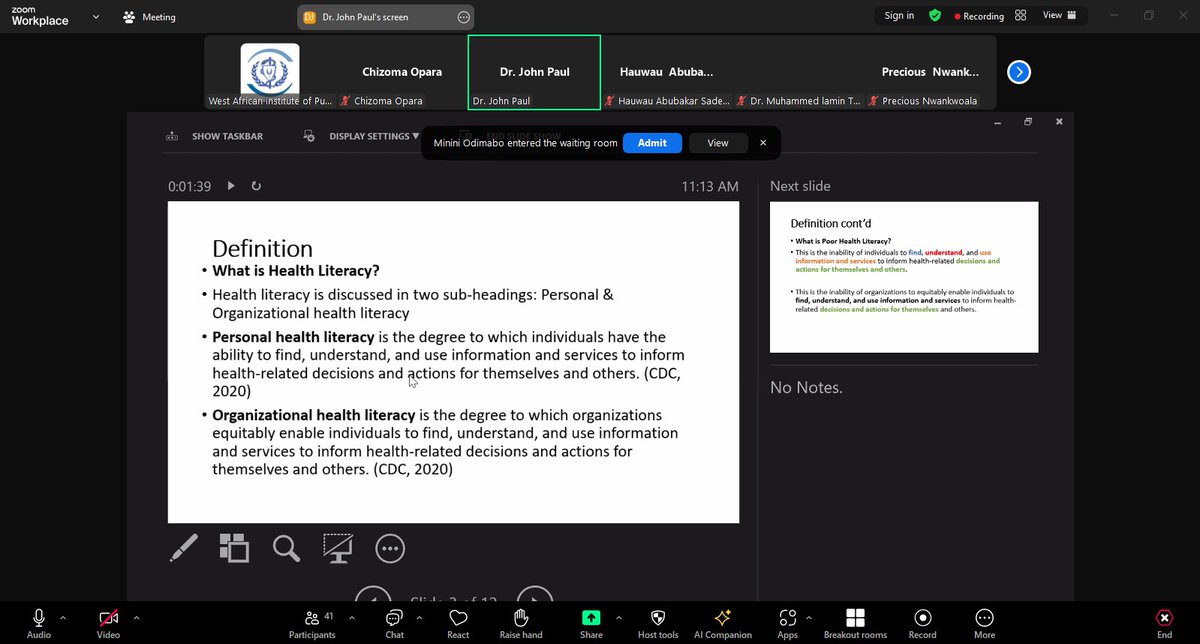
Task: Click the grid layout icon beside Recording
Action: coord(1021,16)
